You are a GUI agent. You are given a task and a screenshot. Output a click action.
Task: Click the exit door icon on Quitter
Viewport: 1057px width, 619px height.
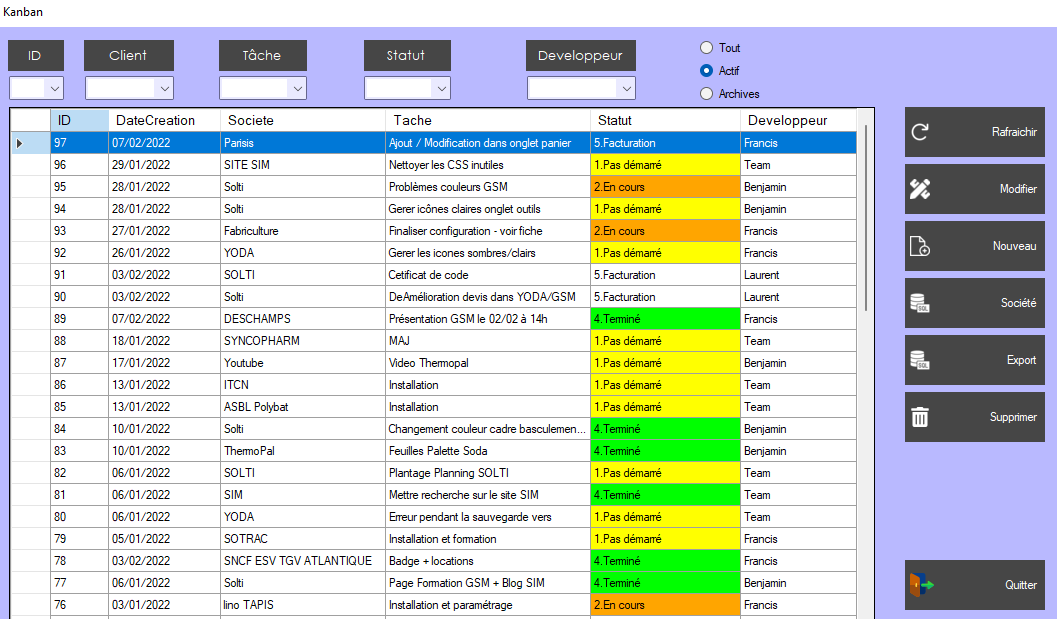click(x=922, y=585)
